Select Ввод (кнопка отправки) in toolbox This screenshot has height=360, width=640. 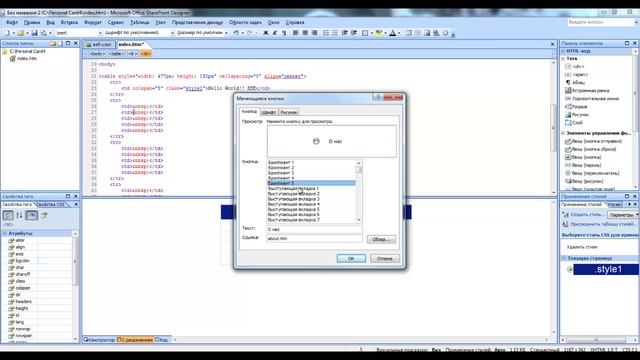593,141
